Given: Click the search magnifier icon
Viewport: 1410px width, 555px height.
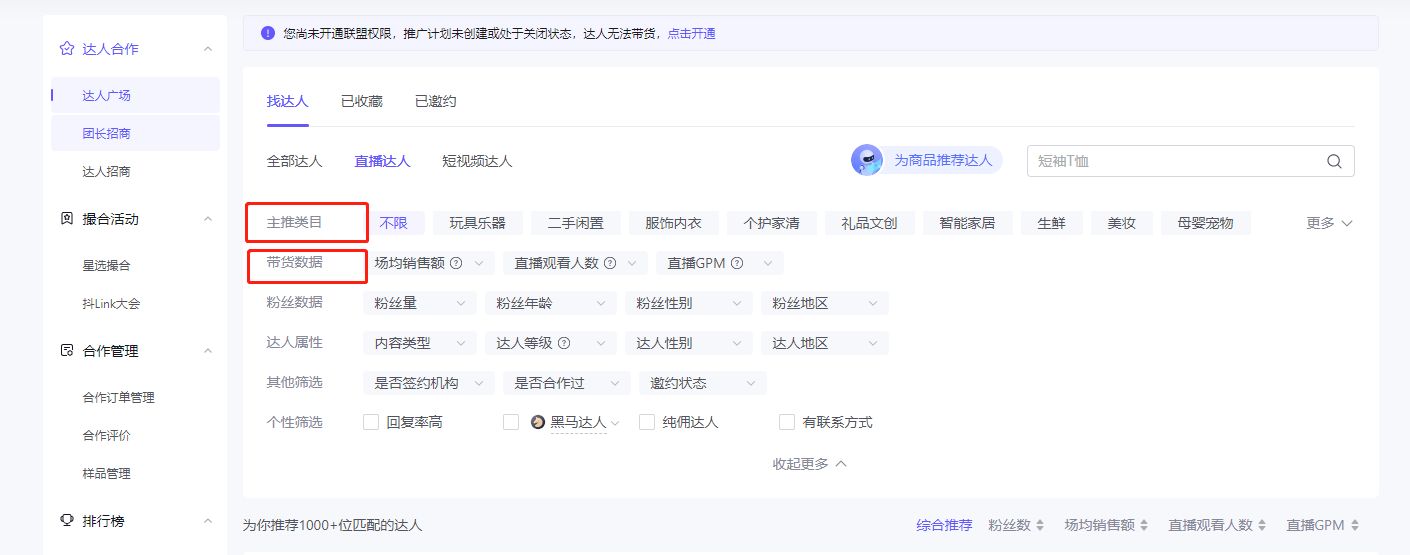Looking at the screenshot, I should (1334, 161).
